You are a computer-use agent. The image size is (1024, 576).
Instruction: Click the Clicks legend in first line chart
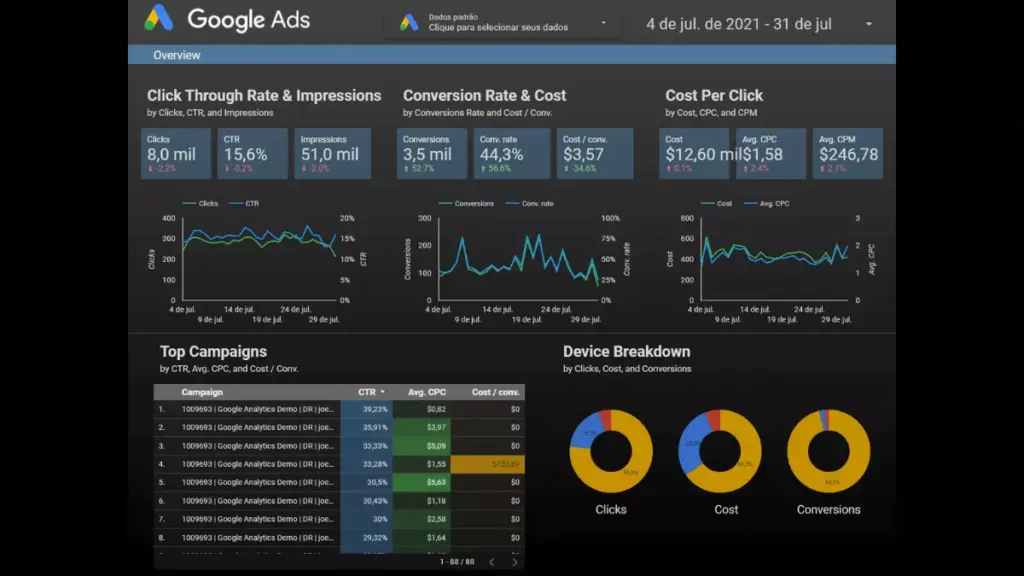tap(200, 204)
